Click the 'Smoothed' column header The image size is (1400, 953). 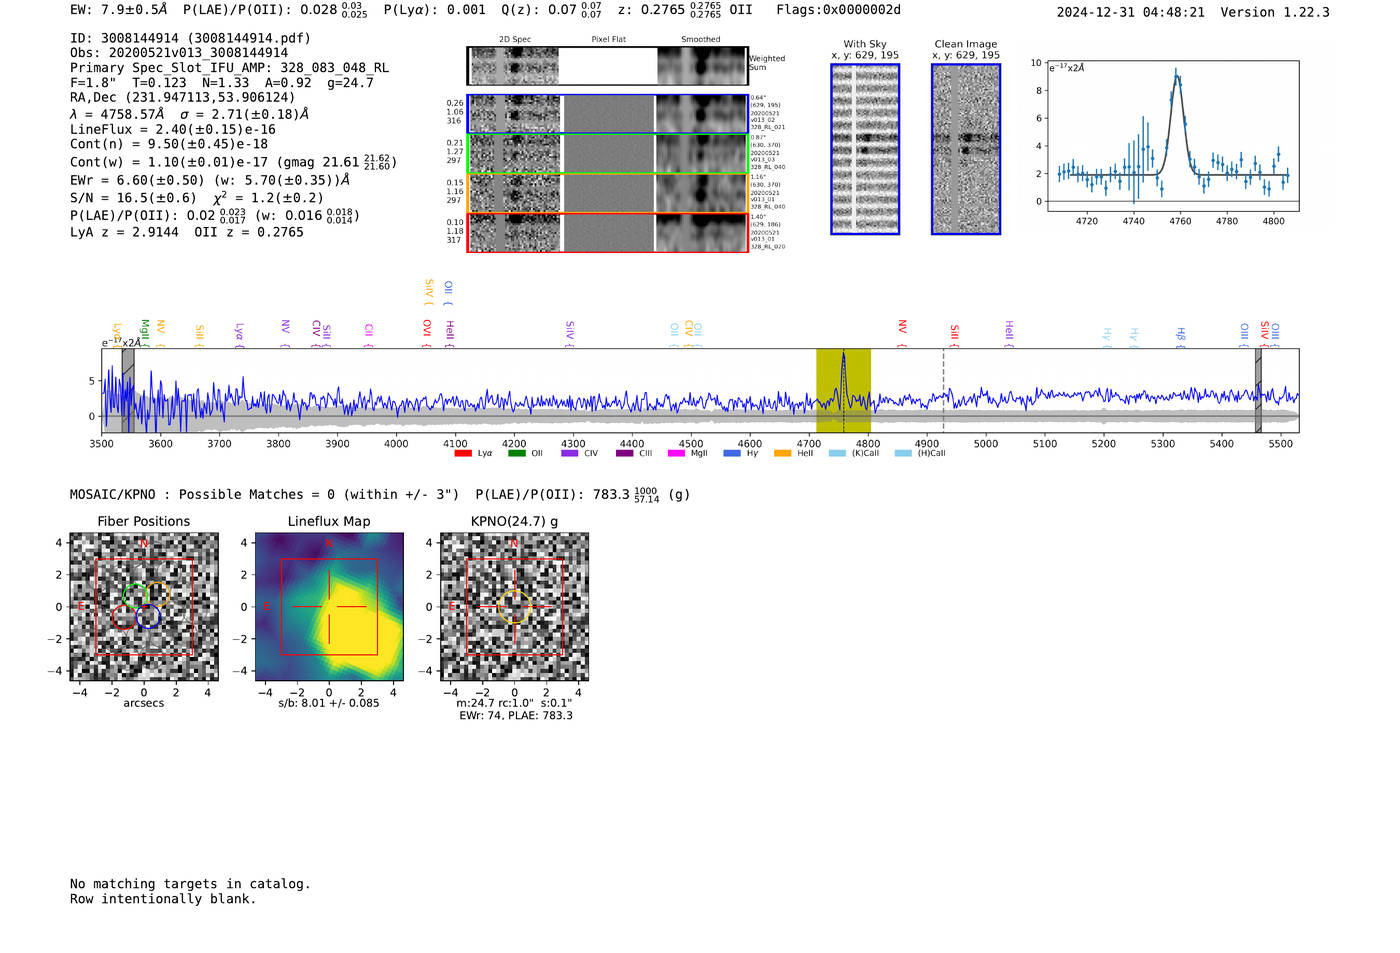pos(701,40)
